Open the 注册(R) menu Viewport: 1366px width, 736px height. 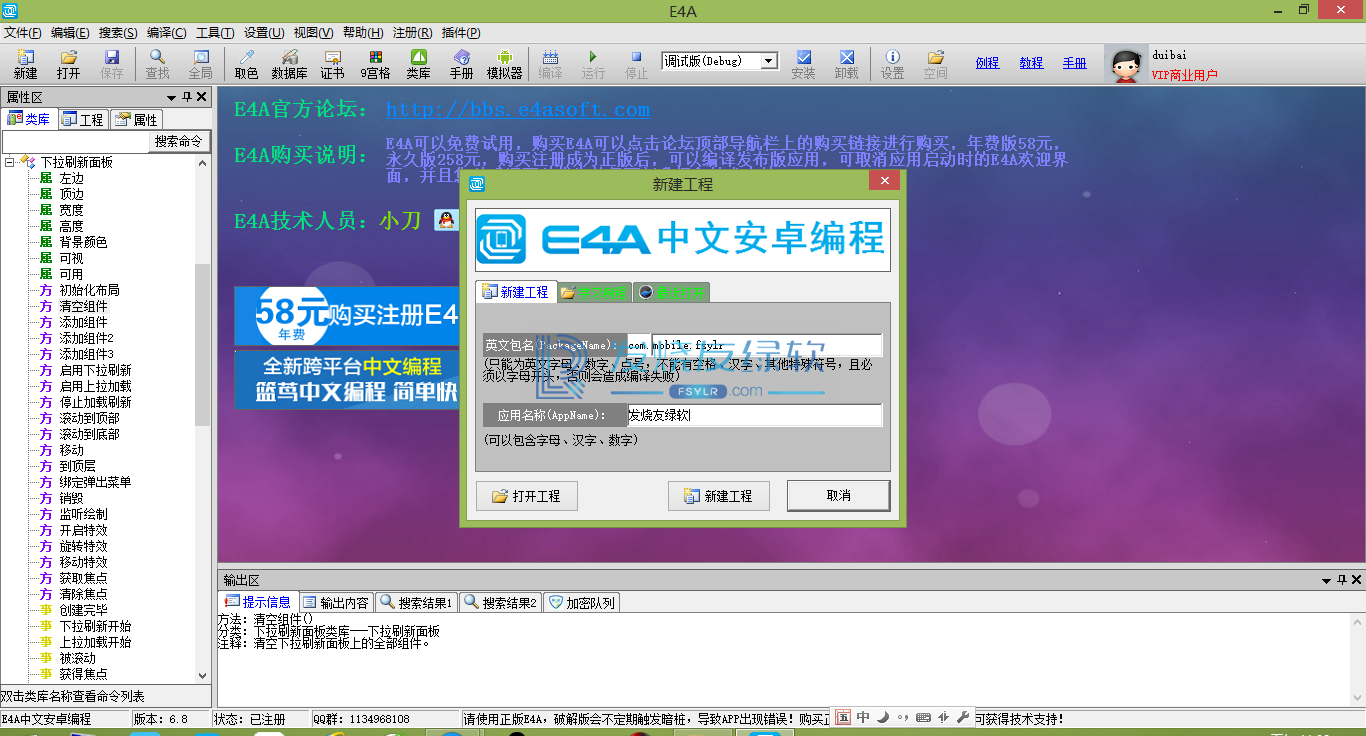pyautogui.click(x=411, y=33)
